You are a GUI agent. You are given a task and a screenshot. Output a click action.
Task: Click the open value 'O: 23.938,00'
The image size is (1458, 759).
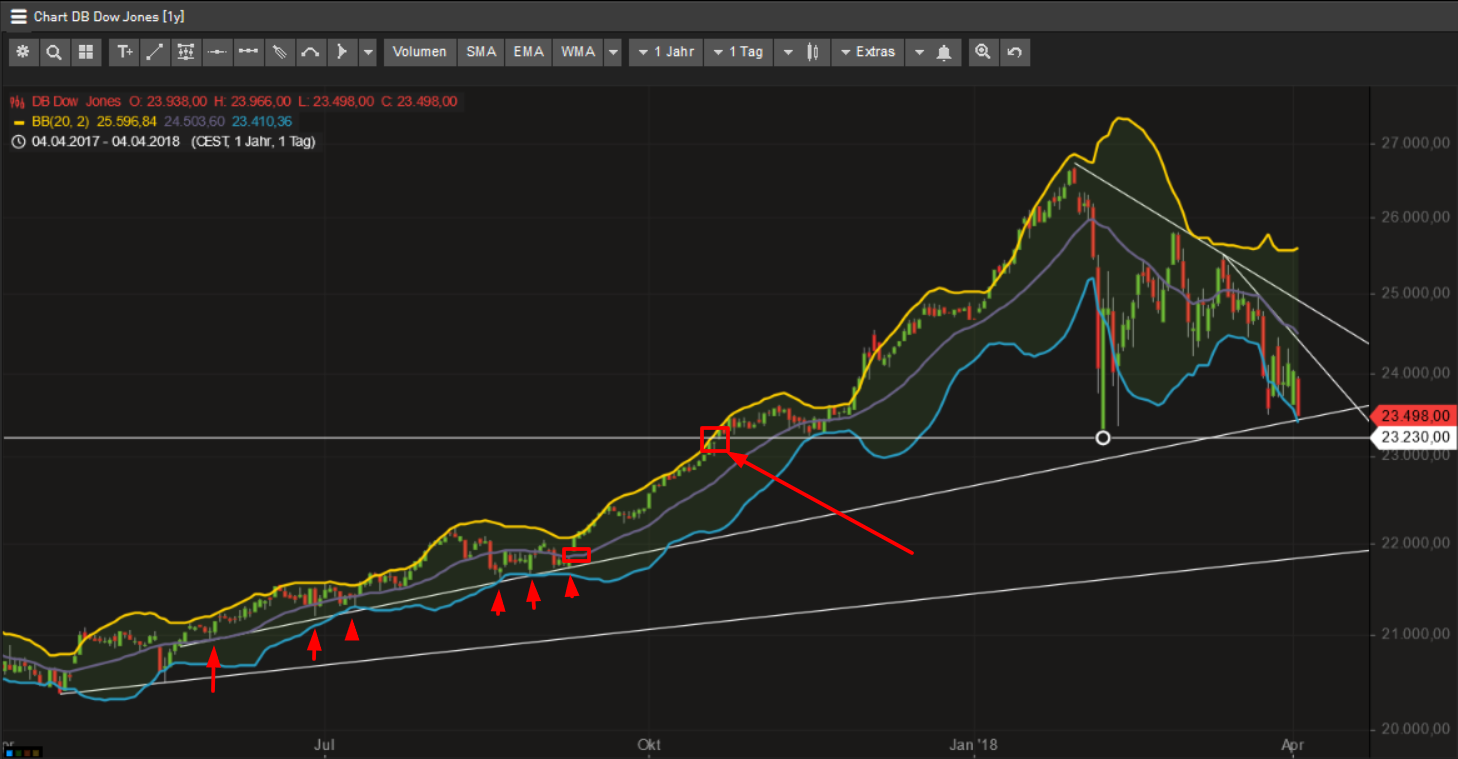pos(167,101)
